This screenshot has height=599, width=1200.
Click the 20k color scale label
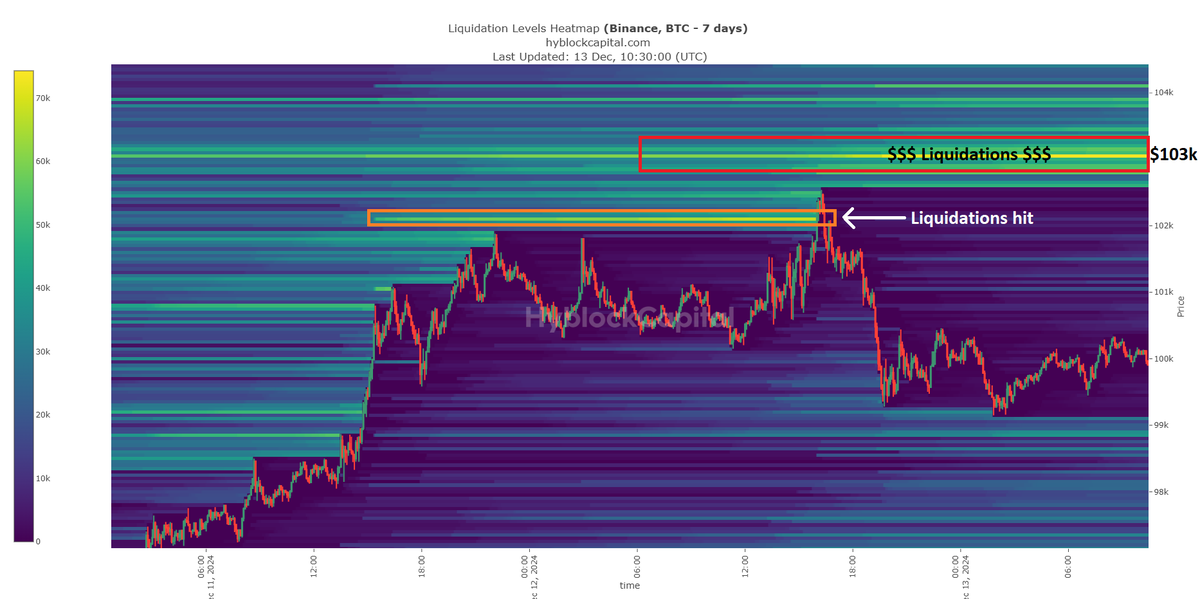pyautogui.click(x=44, y=415)
